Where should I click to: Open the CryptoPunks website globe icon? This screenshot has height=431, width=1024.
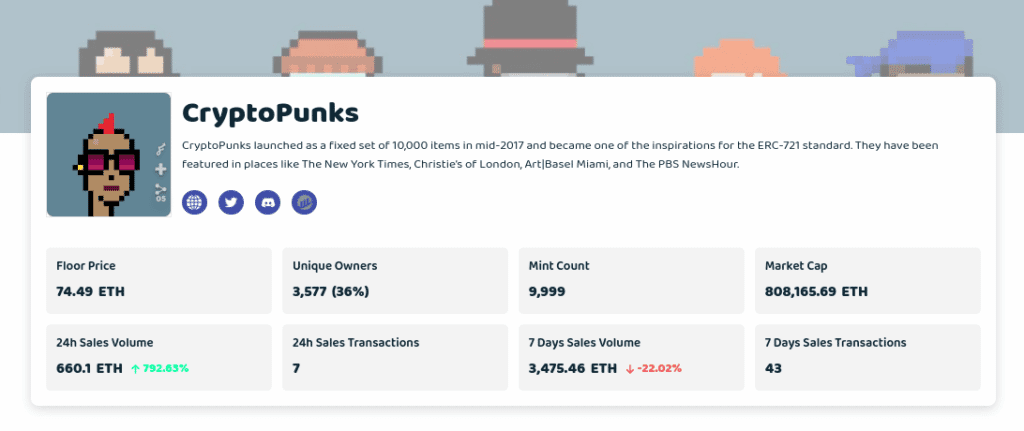point(194,202)
